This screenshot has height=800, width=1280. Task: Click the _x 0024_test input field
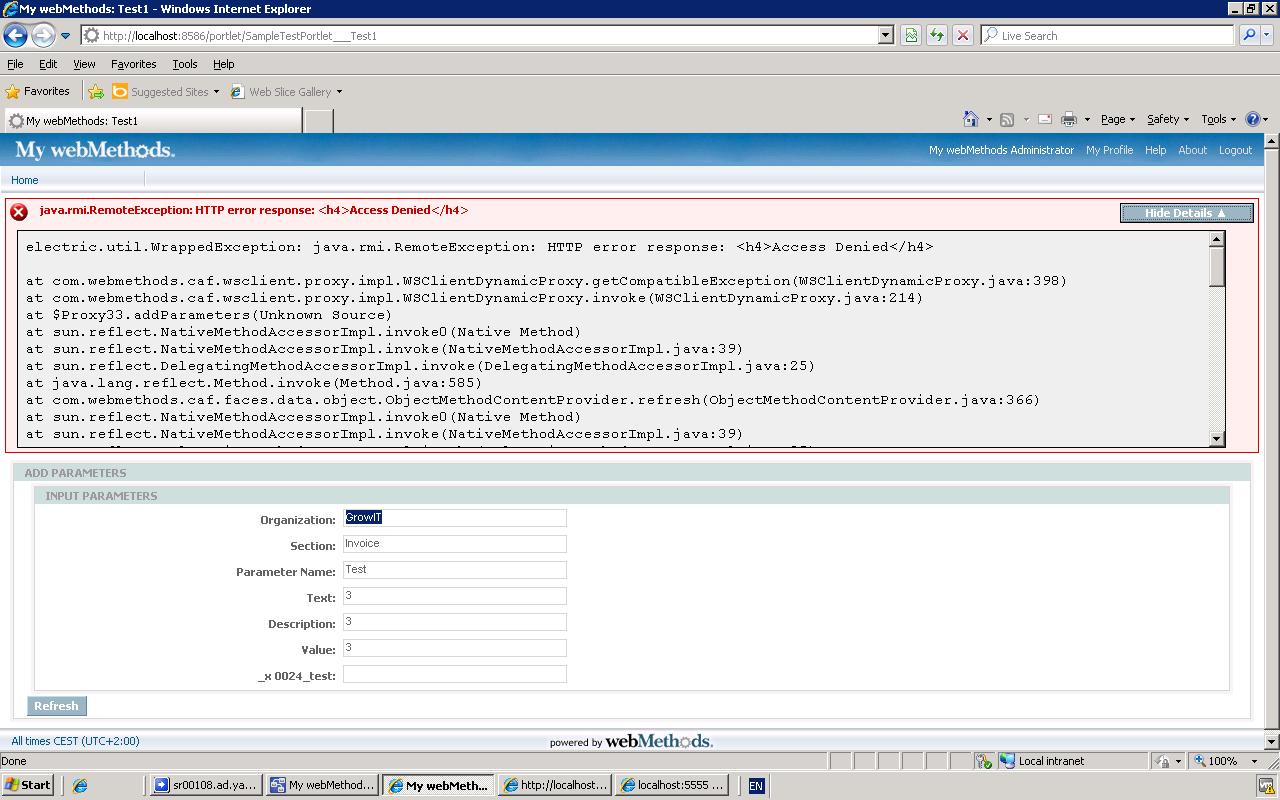coord(455,674)
